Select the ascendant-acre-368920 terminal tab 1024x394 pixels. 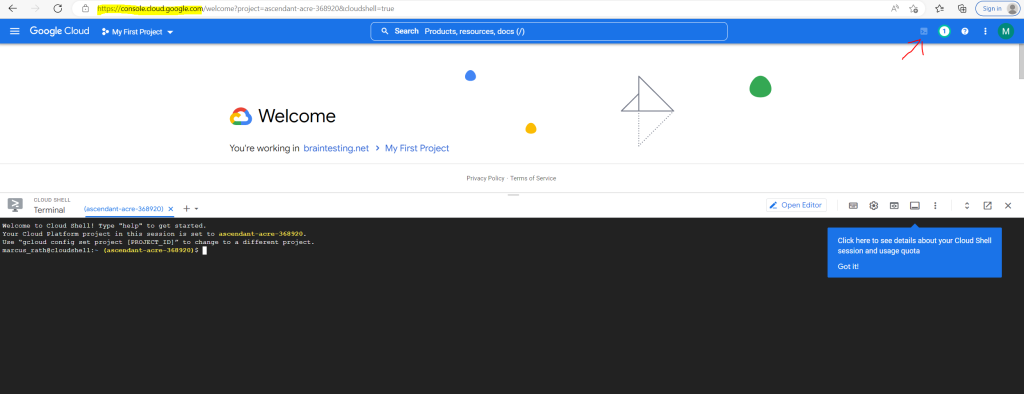pos(123,208)
